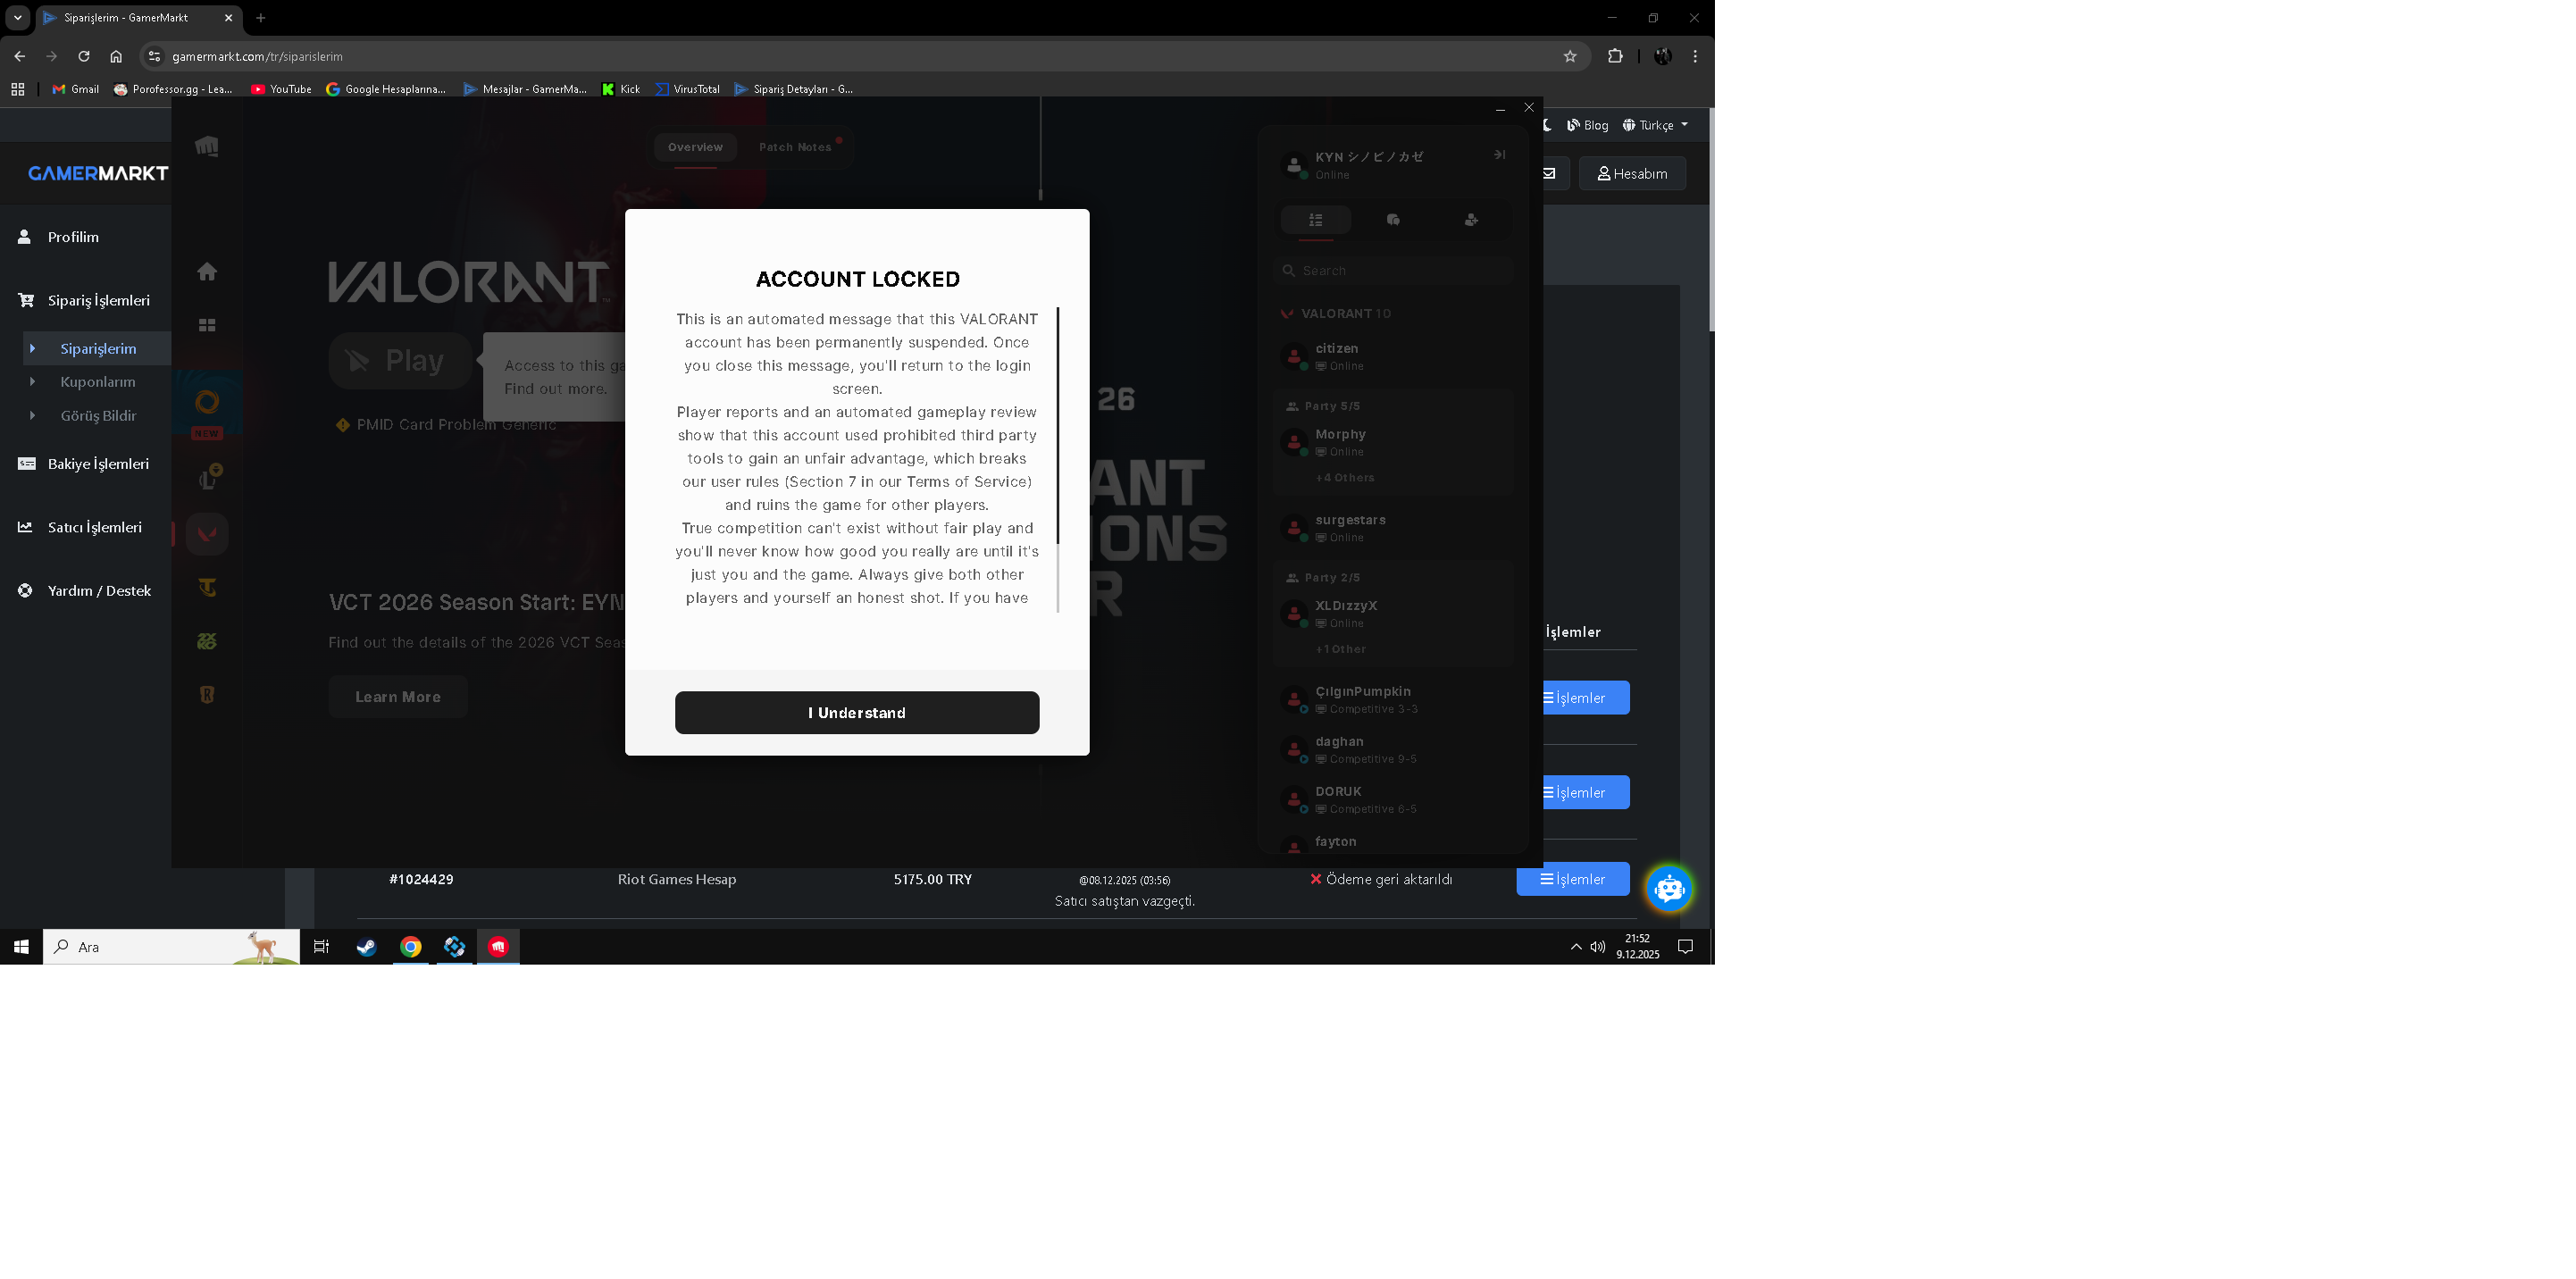View site information icon in address bar
Viewport: 2576px width, 1279px height.
coord(154,56)
